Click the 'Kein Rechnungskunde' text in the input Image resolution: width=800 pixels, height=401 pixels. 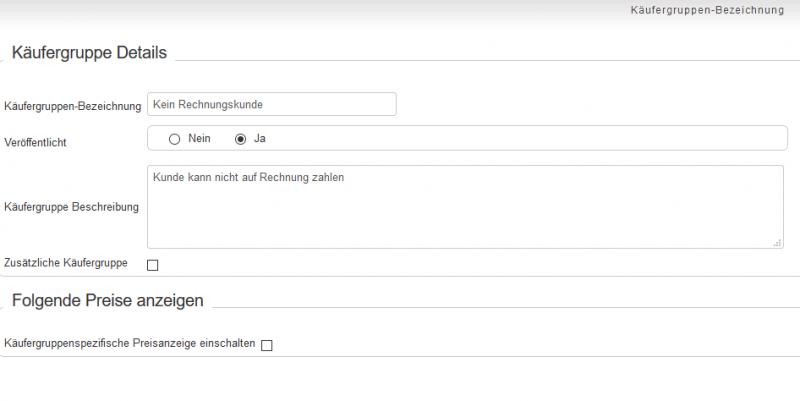(207, 104)
